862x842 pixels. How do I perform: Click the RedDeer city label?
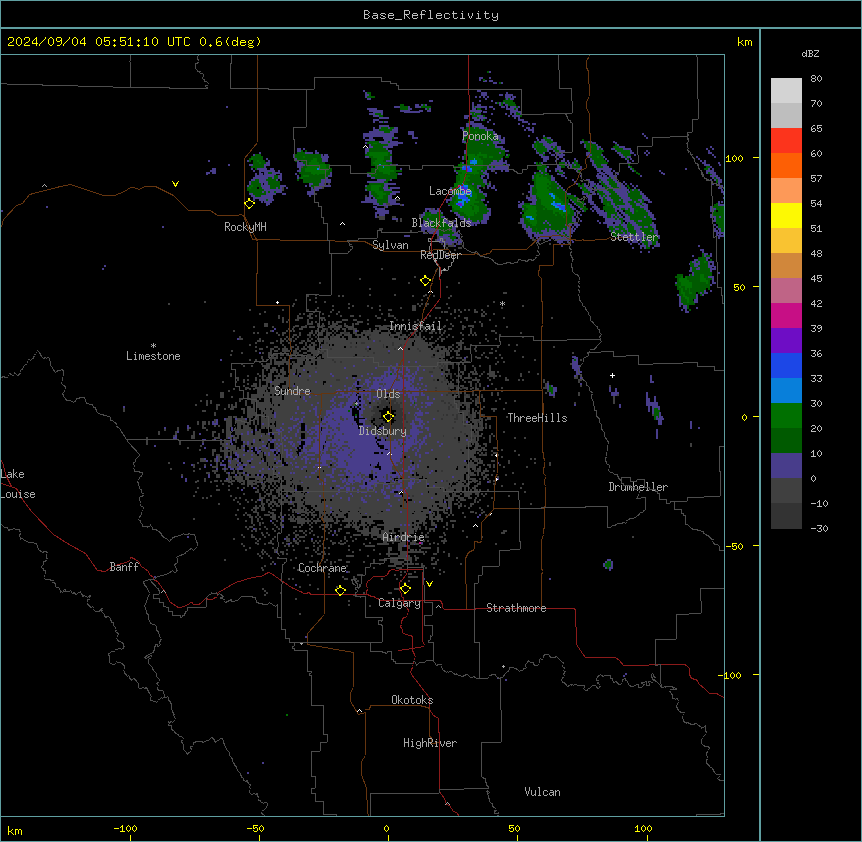[440, 255]
